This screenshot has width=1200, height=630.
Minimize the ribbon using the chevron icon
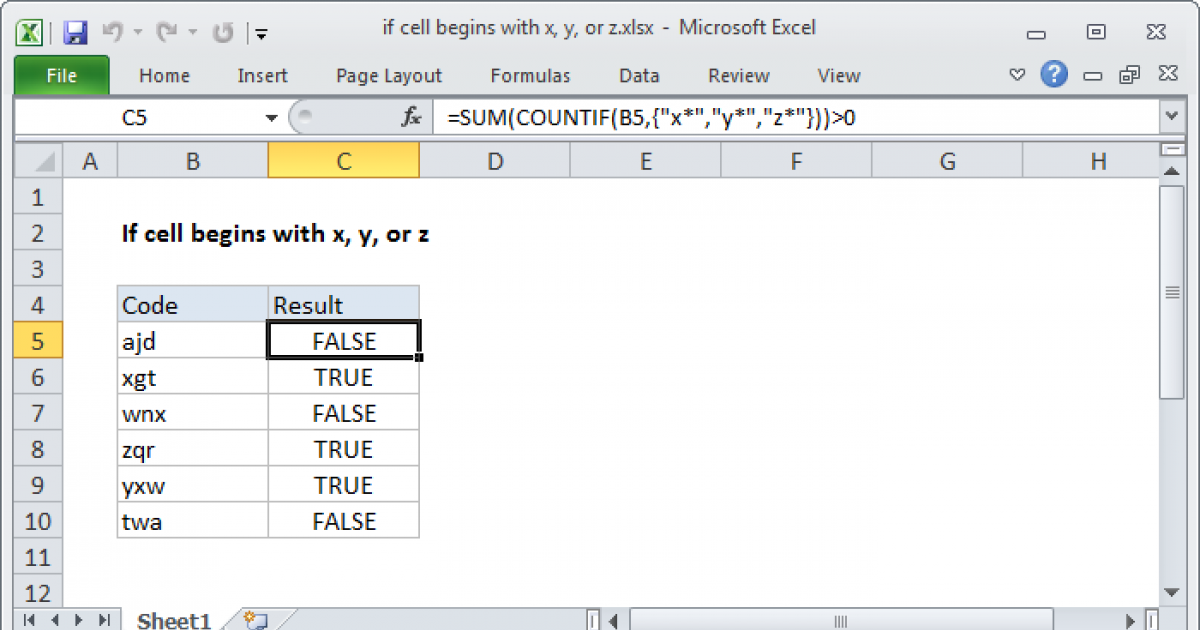click(1017, 75)
